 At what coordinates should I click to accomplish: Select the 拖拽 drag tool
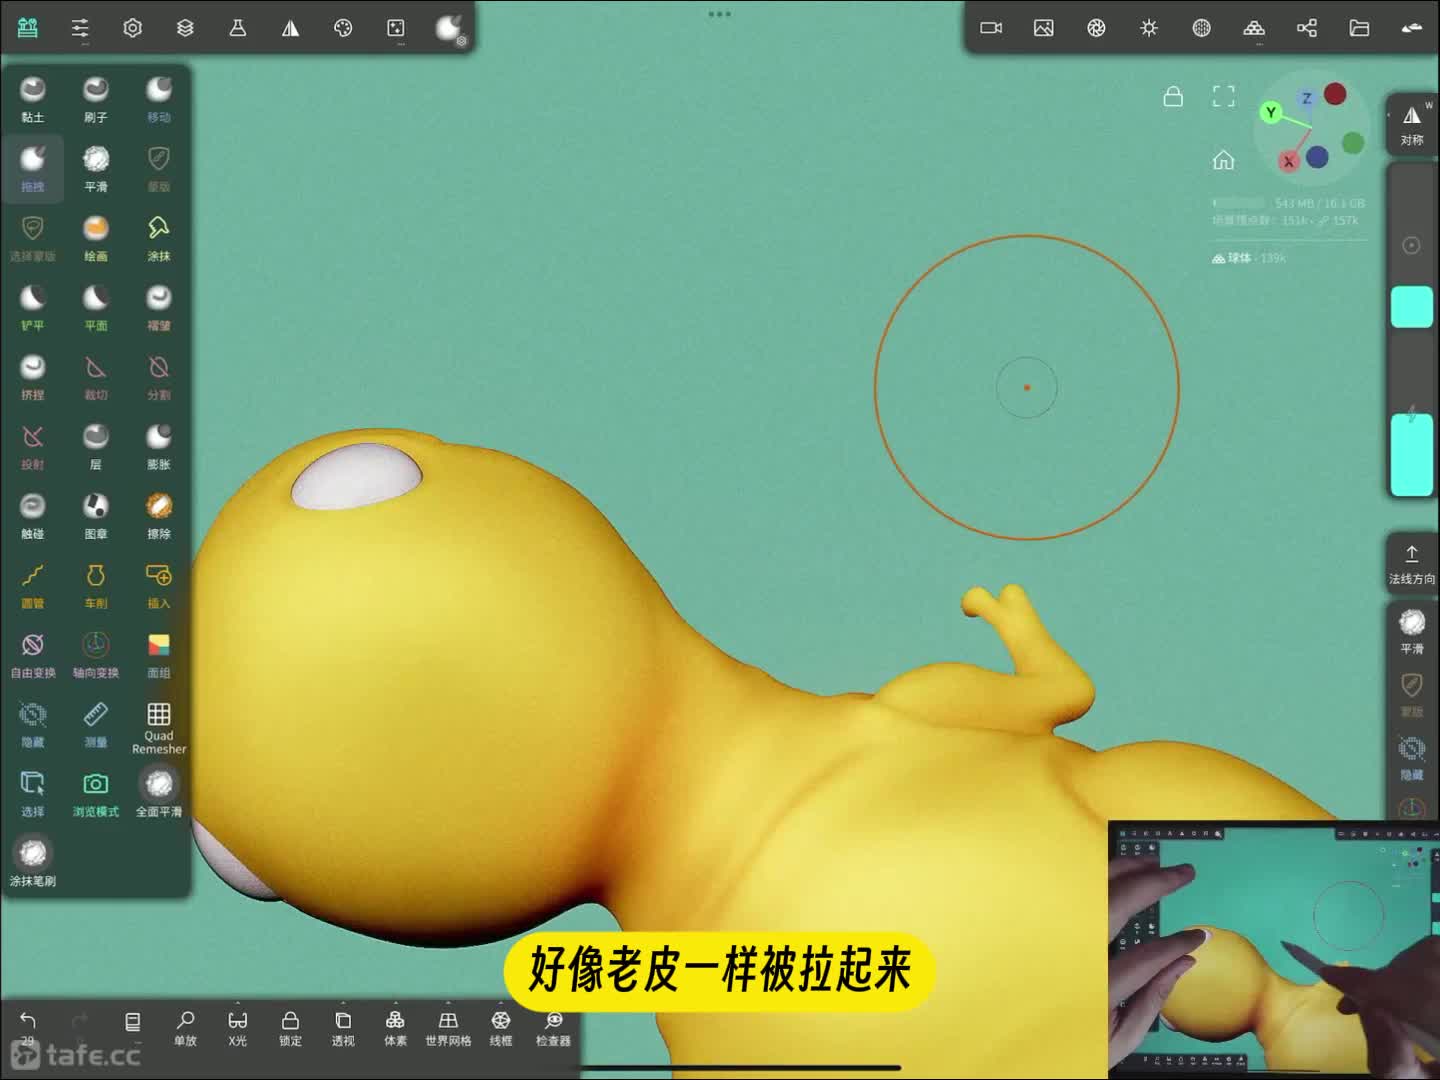[x=33, y=168]
